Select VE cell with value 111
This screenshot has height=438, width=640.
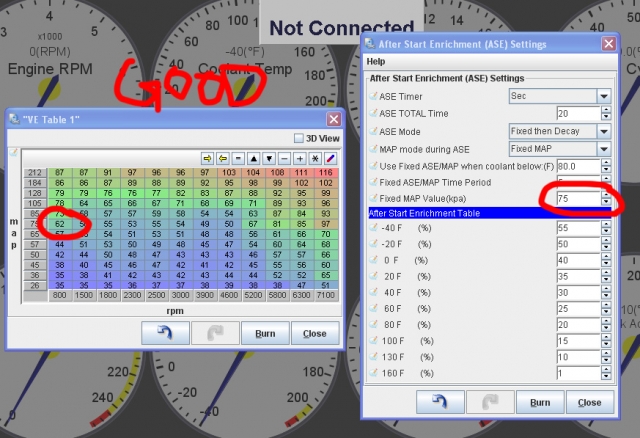coord(302,173)
